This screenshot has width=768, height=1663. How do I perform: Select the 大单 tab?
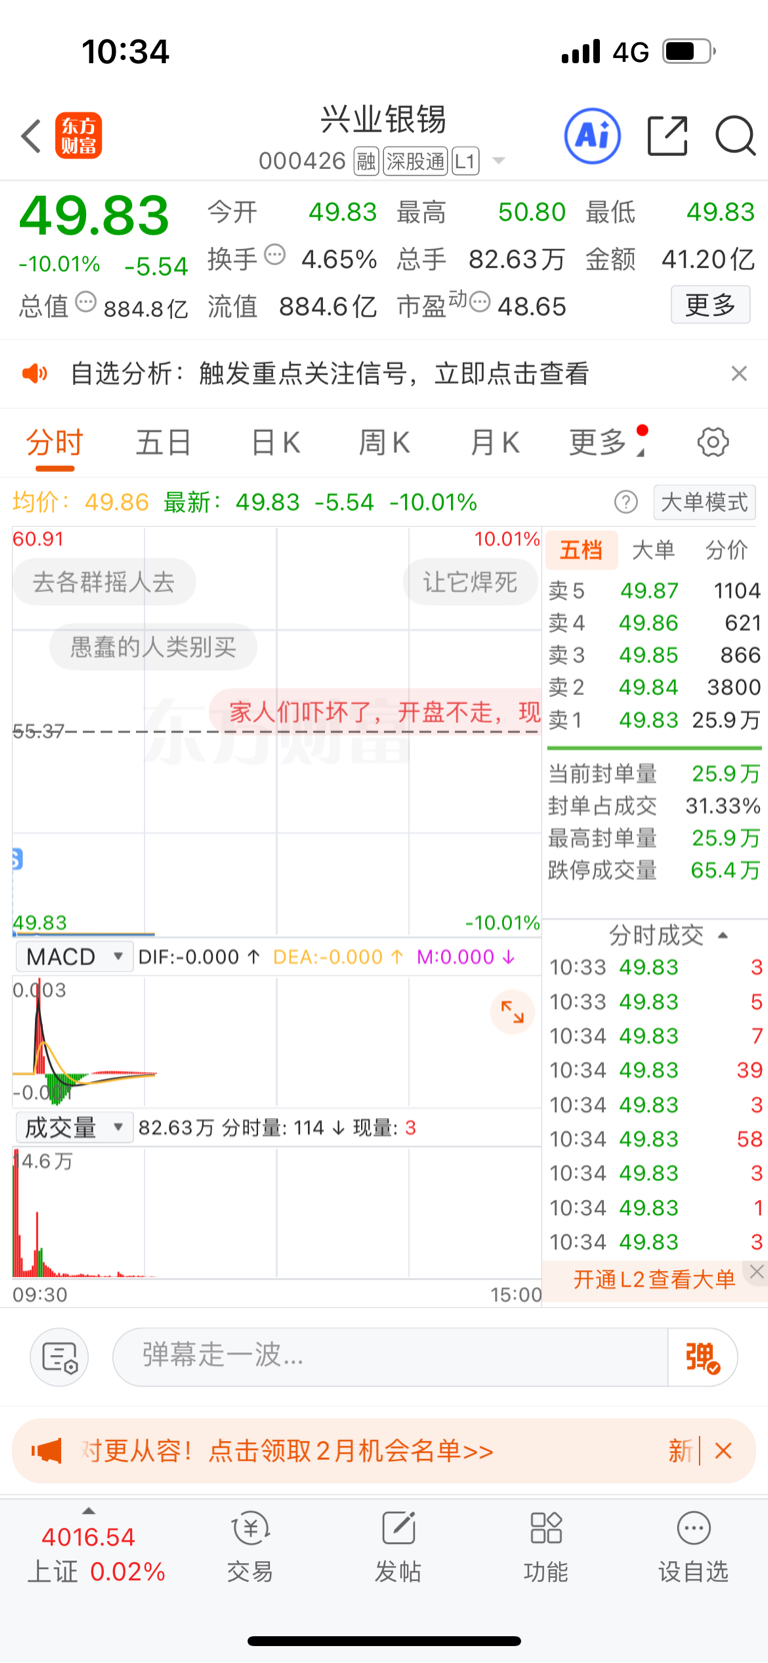(654, 550)
